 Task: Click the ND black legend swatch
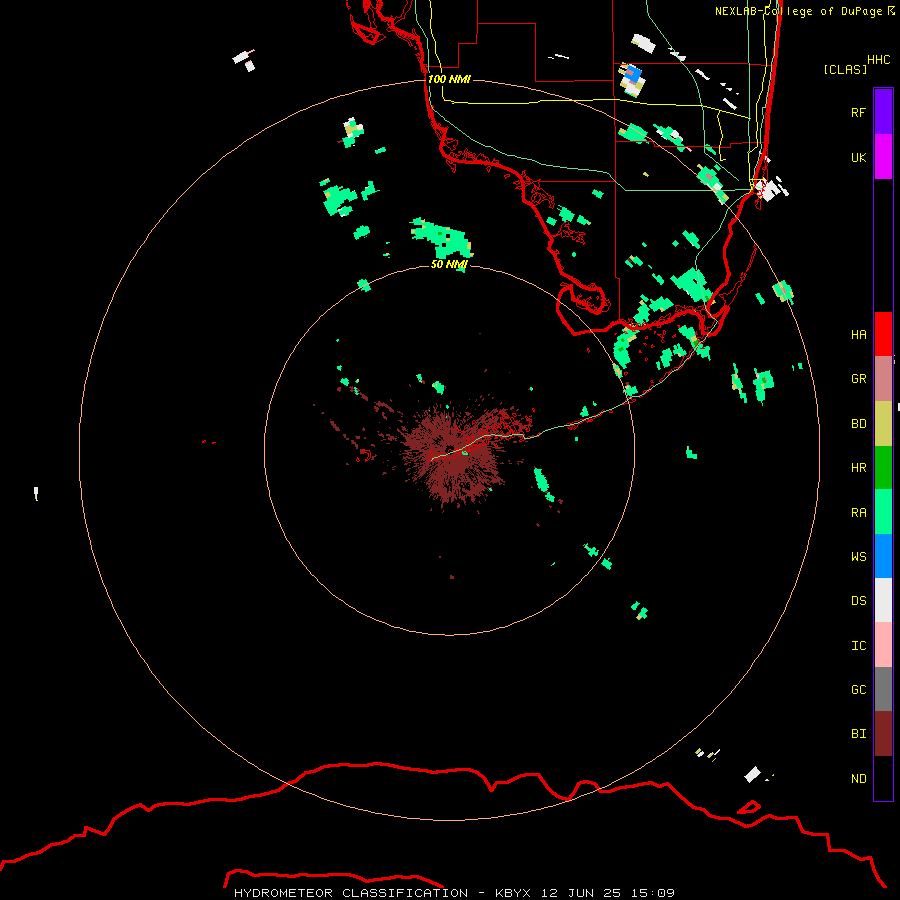click(x=883, y=778)
